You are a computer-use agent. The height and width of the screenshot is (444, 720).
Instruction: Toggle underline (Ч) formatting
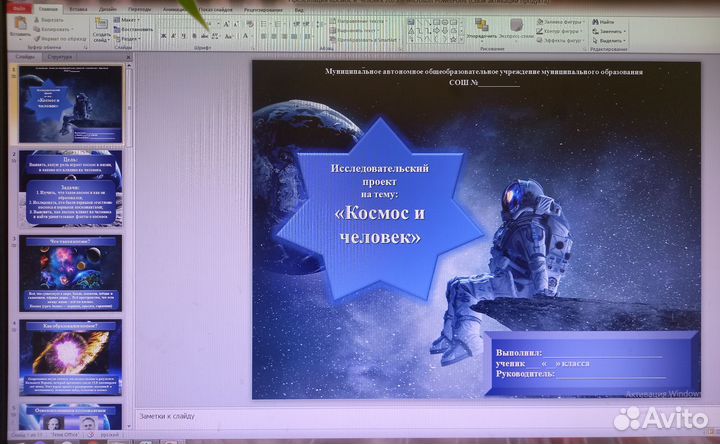pyautogui.click(x=184, y=35)
